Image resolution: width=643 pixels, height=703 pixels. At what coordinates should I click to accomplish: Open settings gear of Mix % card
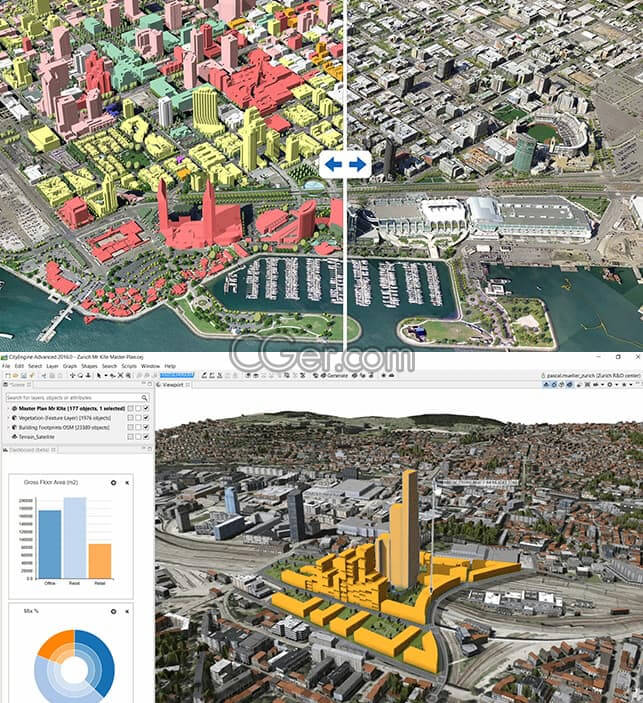click(113, 610)
